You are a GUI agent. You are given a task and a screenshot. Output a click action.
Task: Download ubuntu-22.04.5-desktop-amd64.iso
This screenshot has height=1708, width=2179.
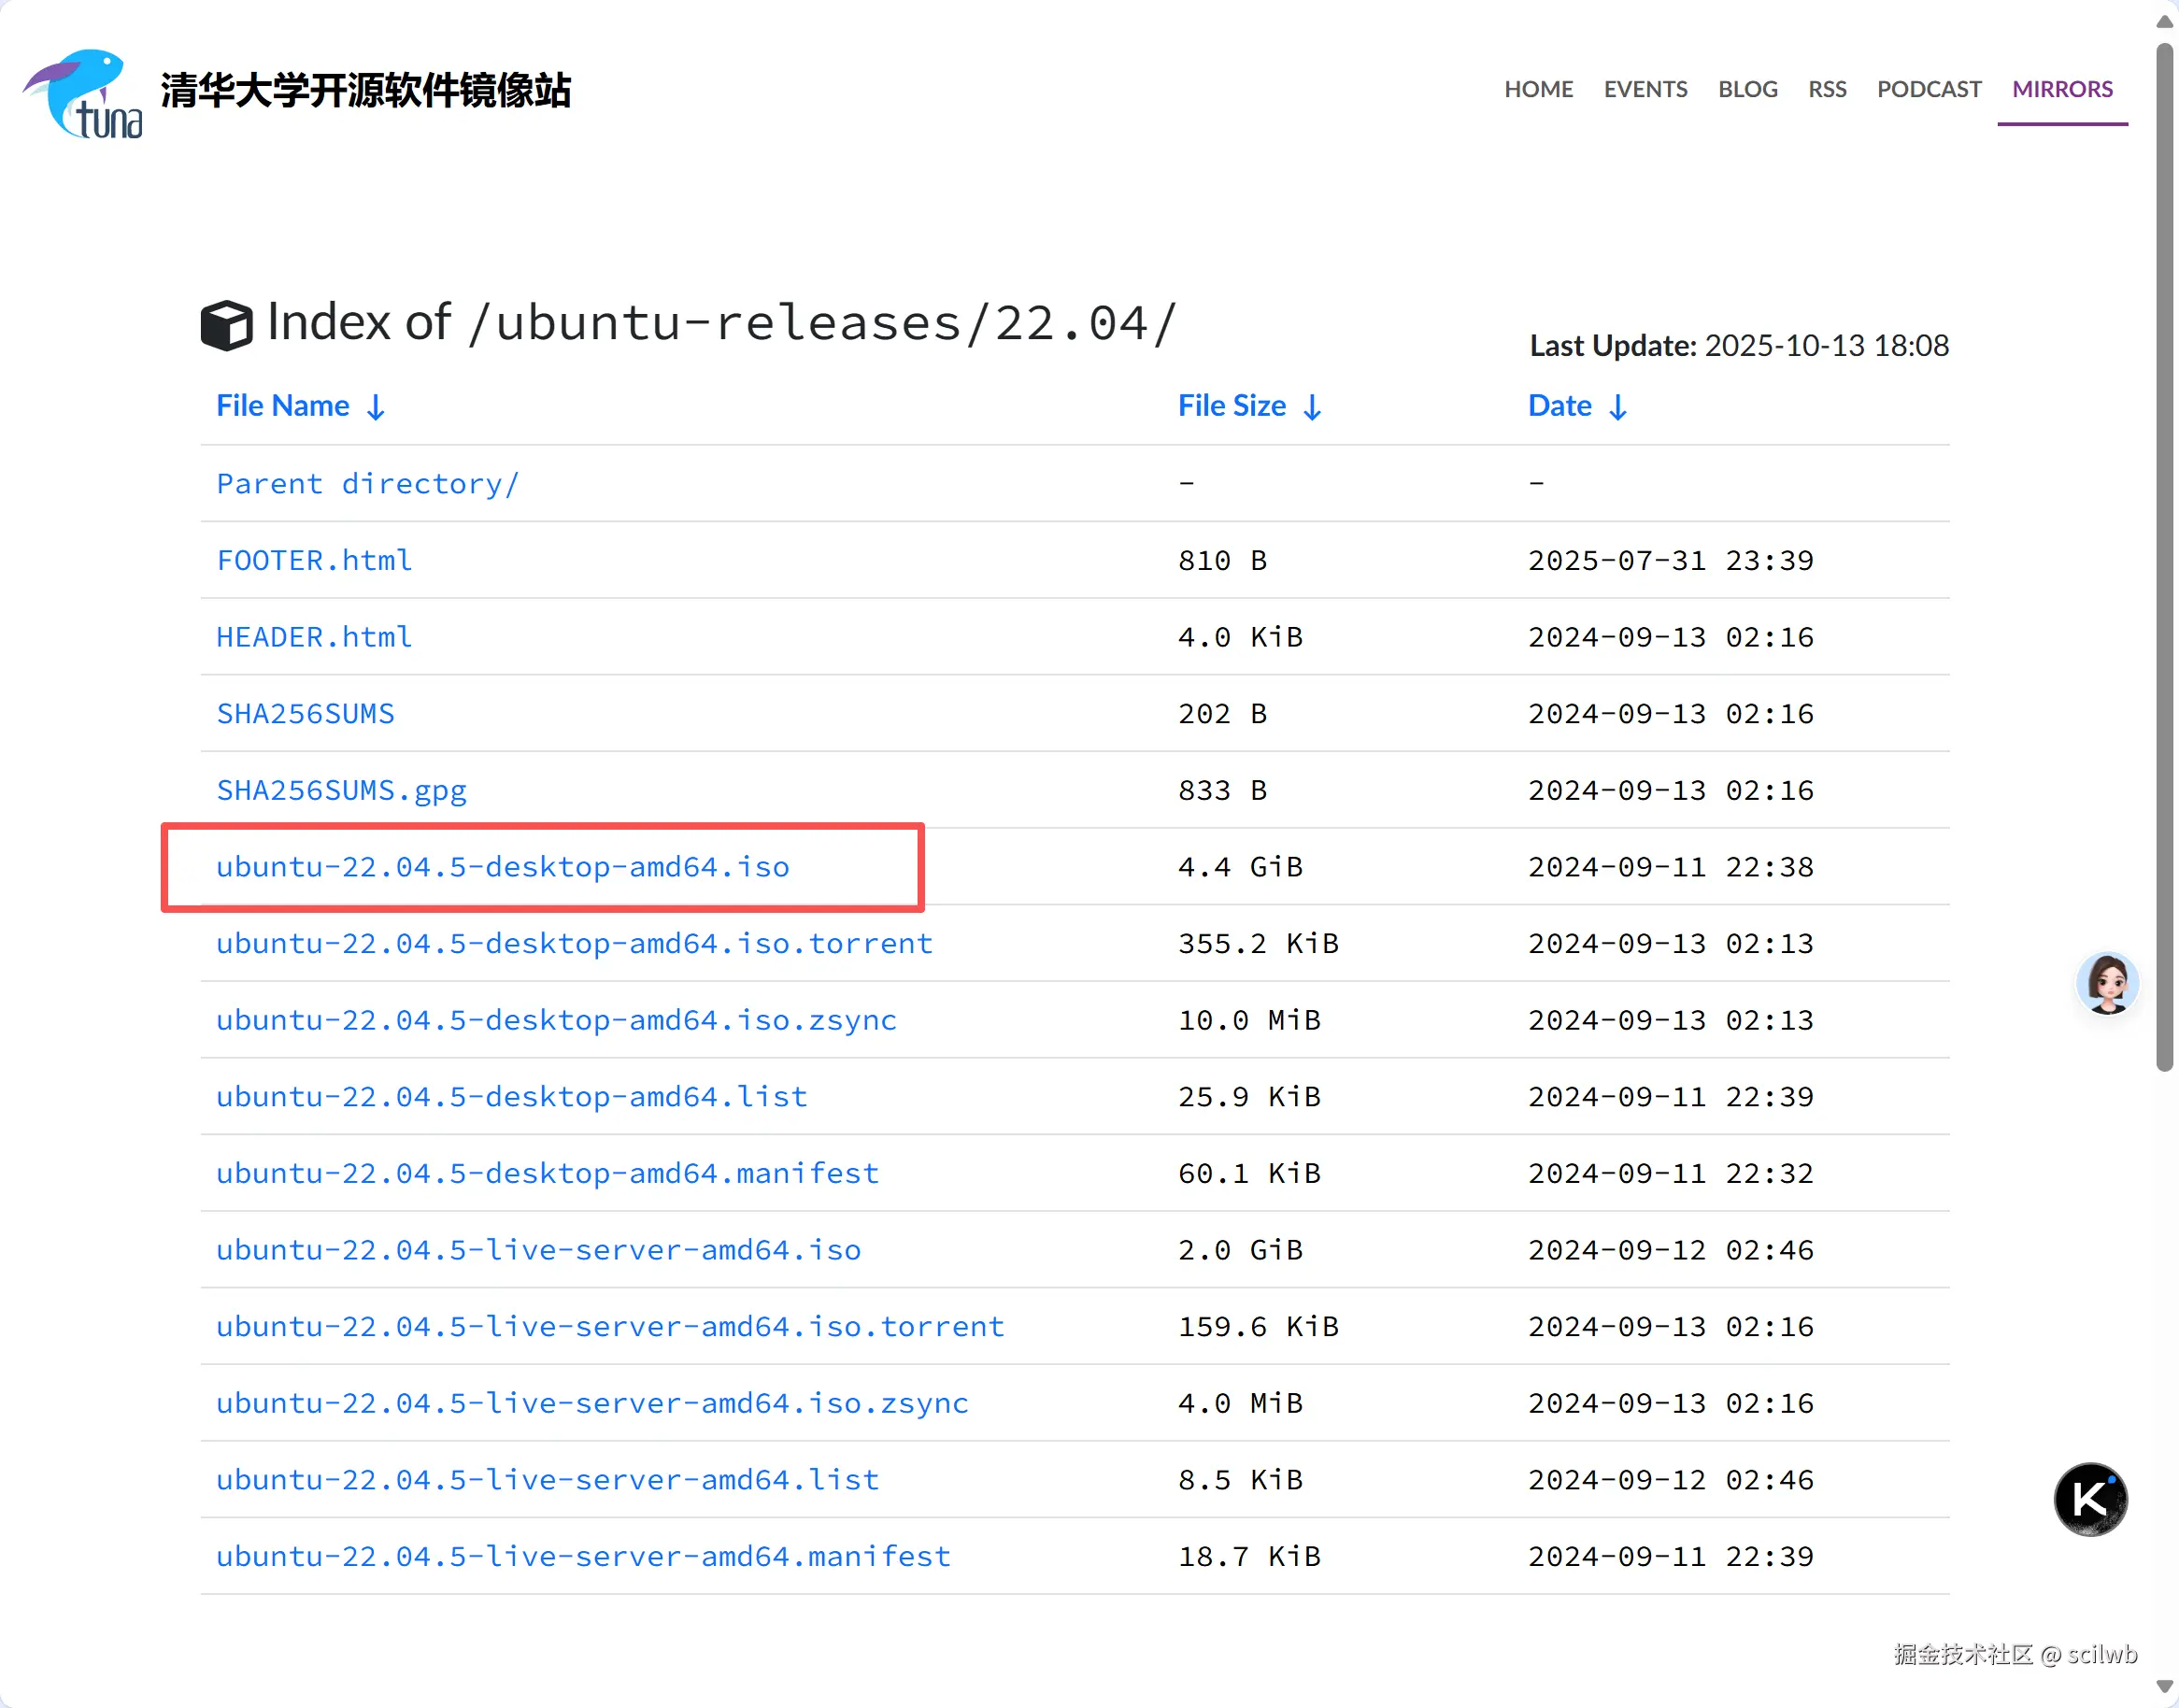click(502, 867)
